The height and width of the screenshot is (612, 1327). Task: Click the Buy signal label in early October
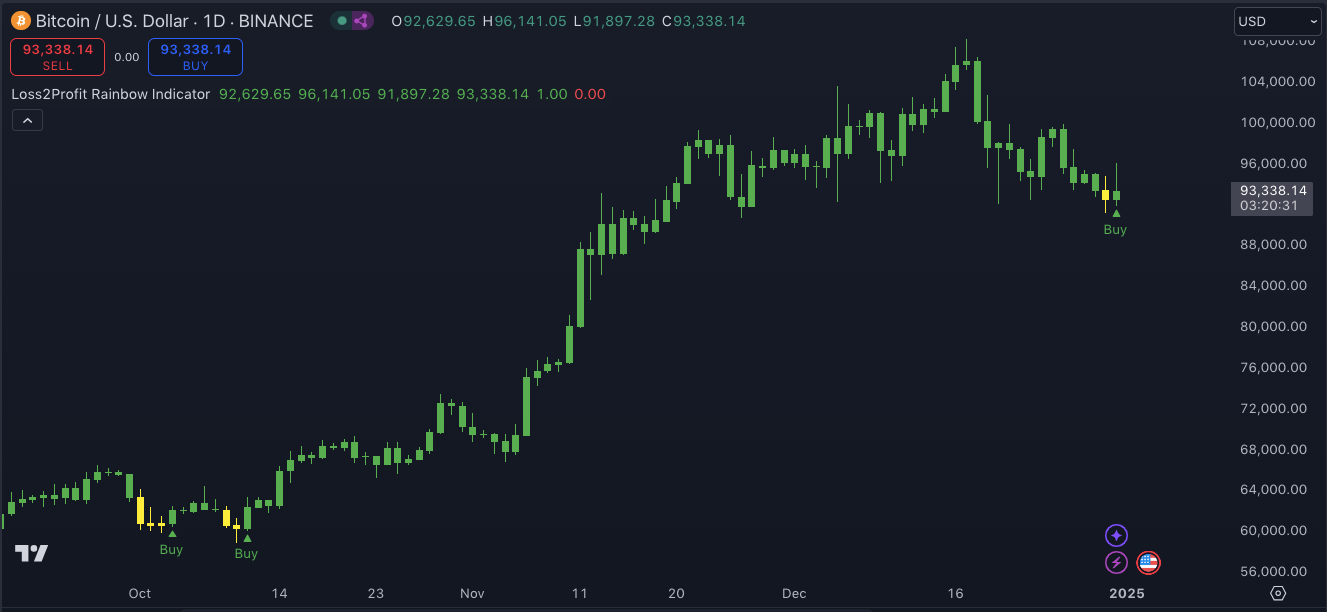(171, 549)
